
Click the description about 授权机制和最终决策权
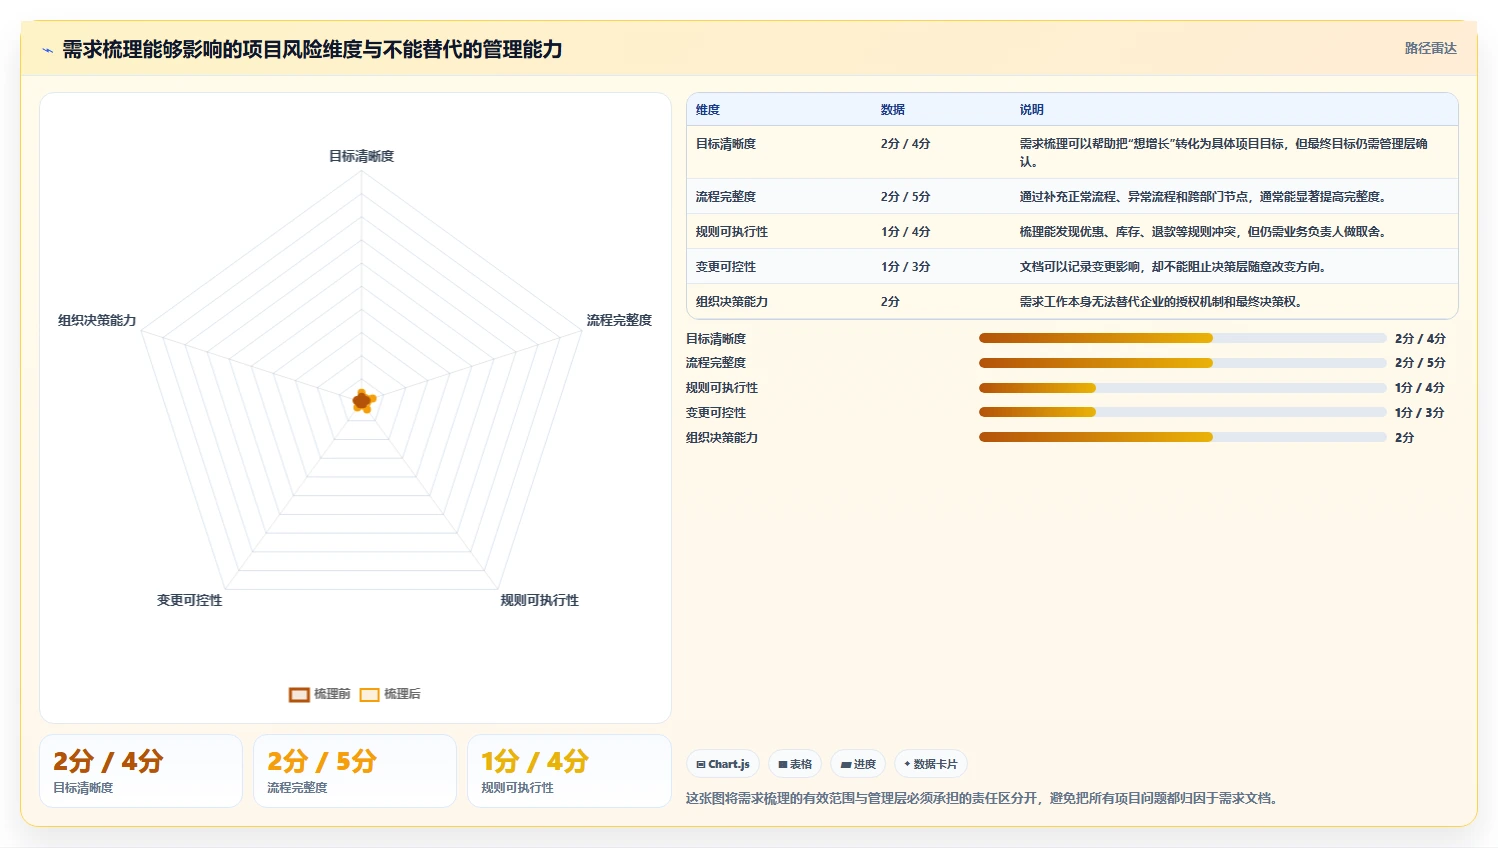coord(1163,302)
